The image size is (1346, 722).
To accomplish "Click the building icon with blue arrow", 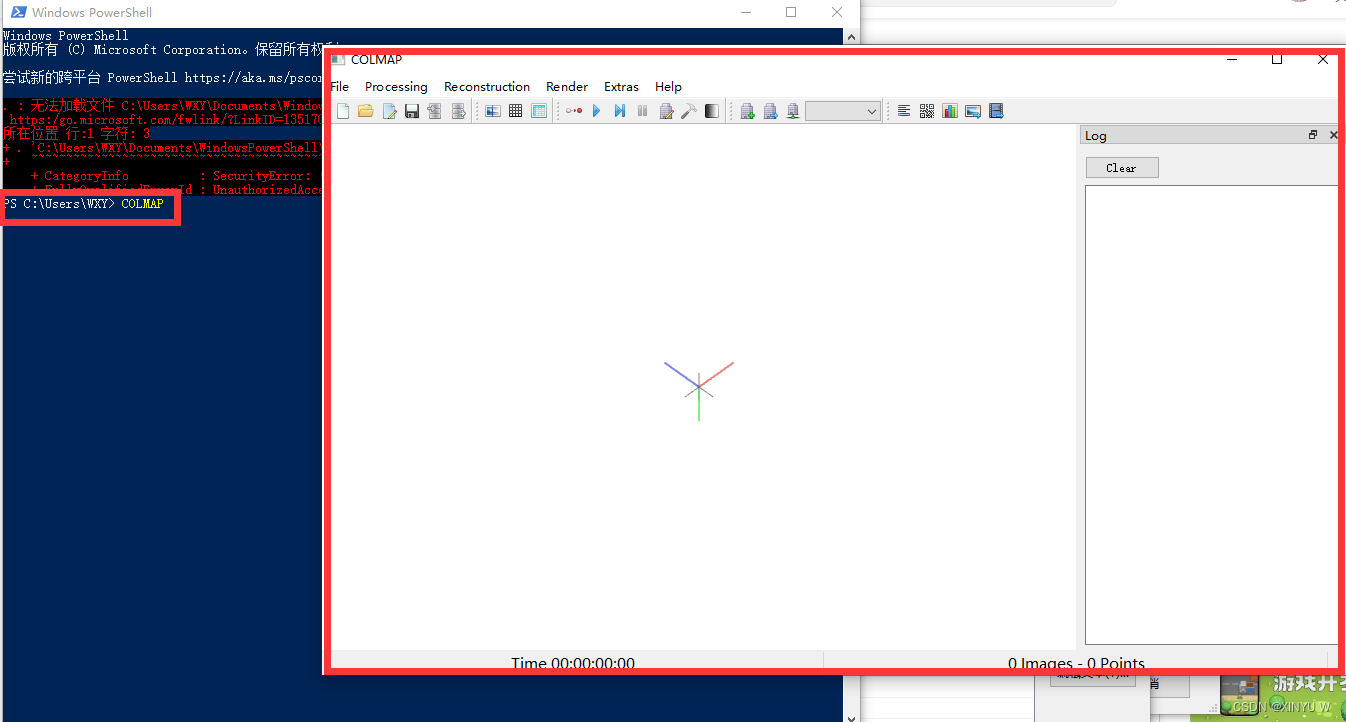I will pyautogui.click(x=770, y=111).
